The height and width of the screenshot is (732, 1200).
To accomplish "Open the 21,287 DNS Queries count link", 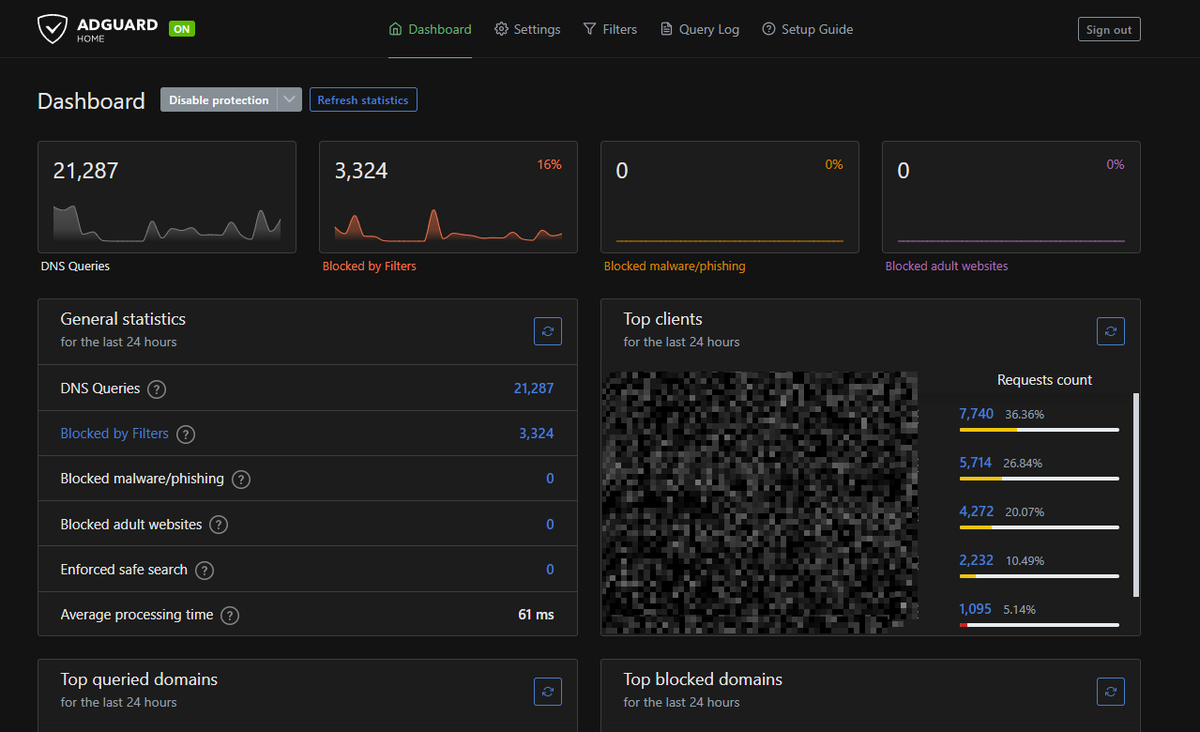I will (x=534, y=388).
